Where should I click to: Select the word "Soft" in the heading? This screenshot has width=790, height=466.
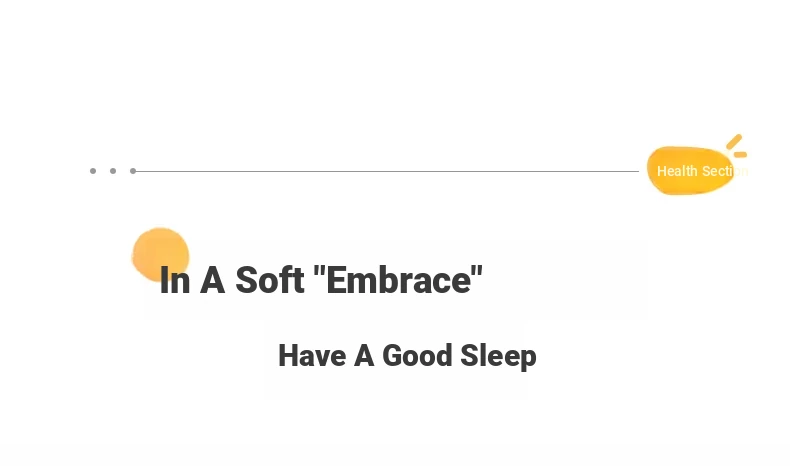270,280
